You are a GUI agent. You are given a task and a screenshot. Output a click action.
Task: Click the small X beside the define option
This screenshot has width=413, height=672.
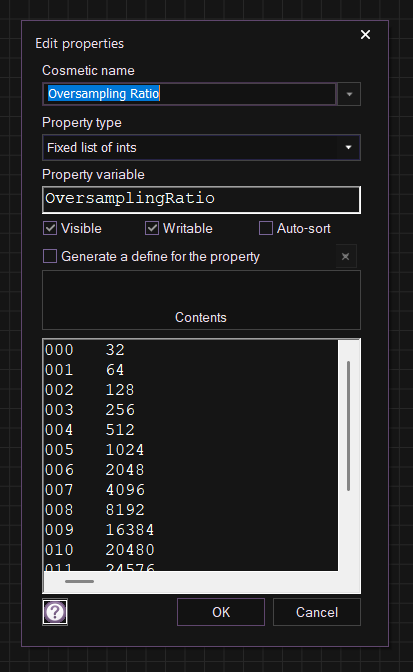pyautogui.click(x=346, y=256)
